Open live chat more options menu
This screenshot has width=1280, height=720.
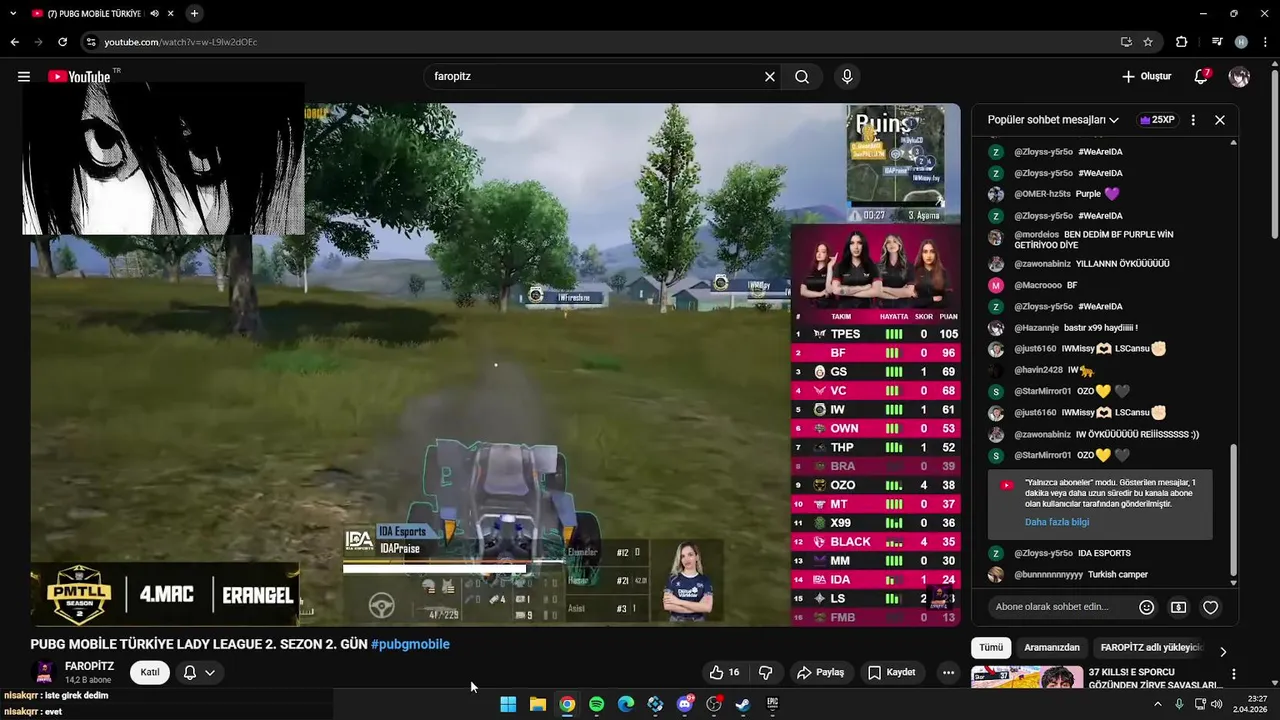pyautogui.click(x=1193, y=120)
